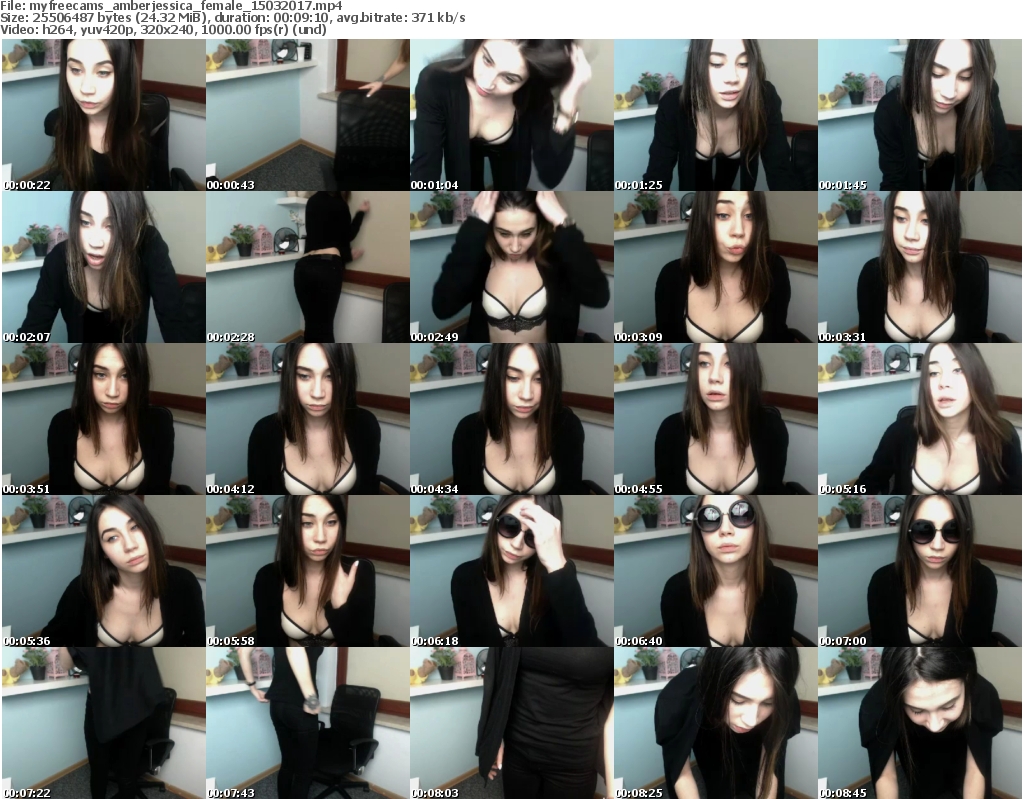Click the 00:03:09 video frame
The width and height of the screenshot is (1024, 799).
point(716,267)
